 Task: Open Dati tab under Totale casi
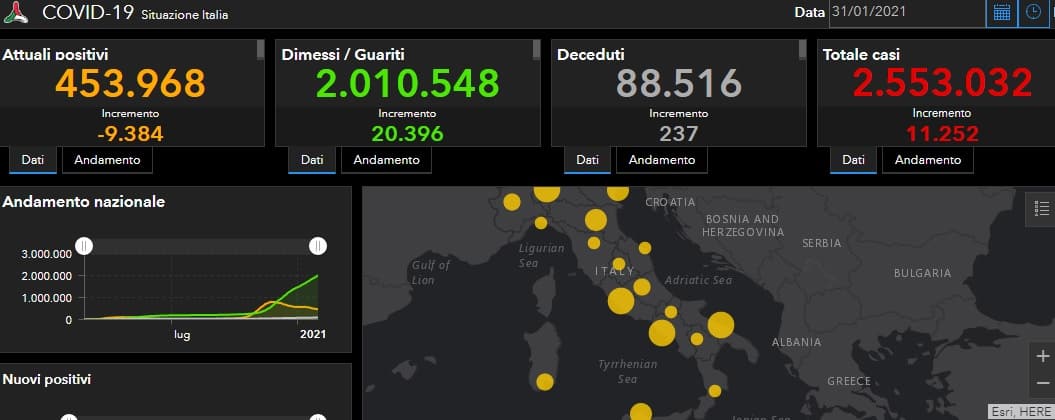(854, 160)
